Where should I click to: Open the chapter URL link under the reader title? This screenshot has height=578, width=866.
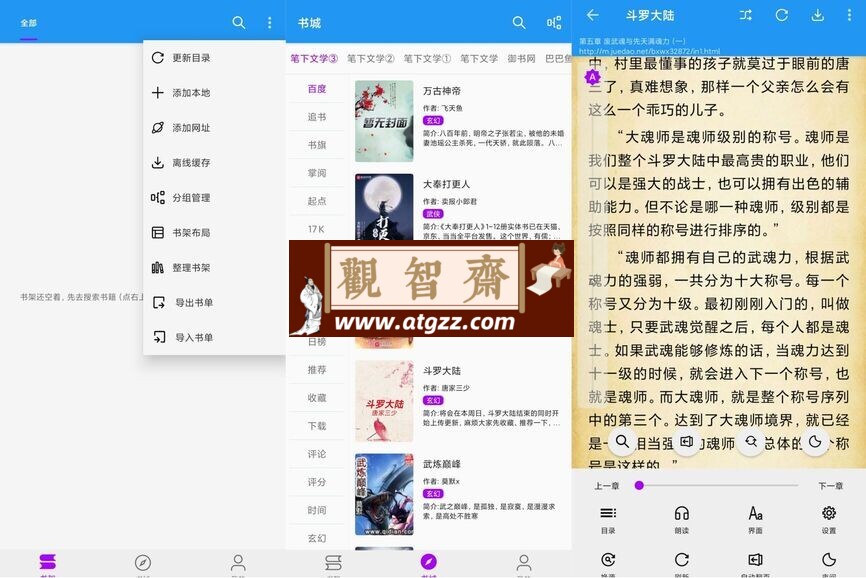click(x=650, y=51)
